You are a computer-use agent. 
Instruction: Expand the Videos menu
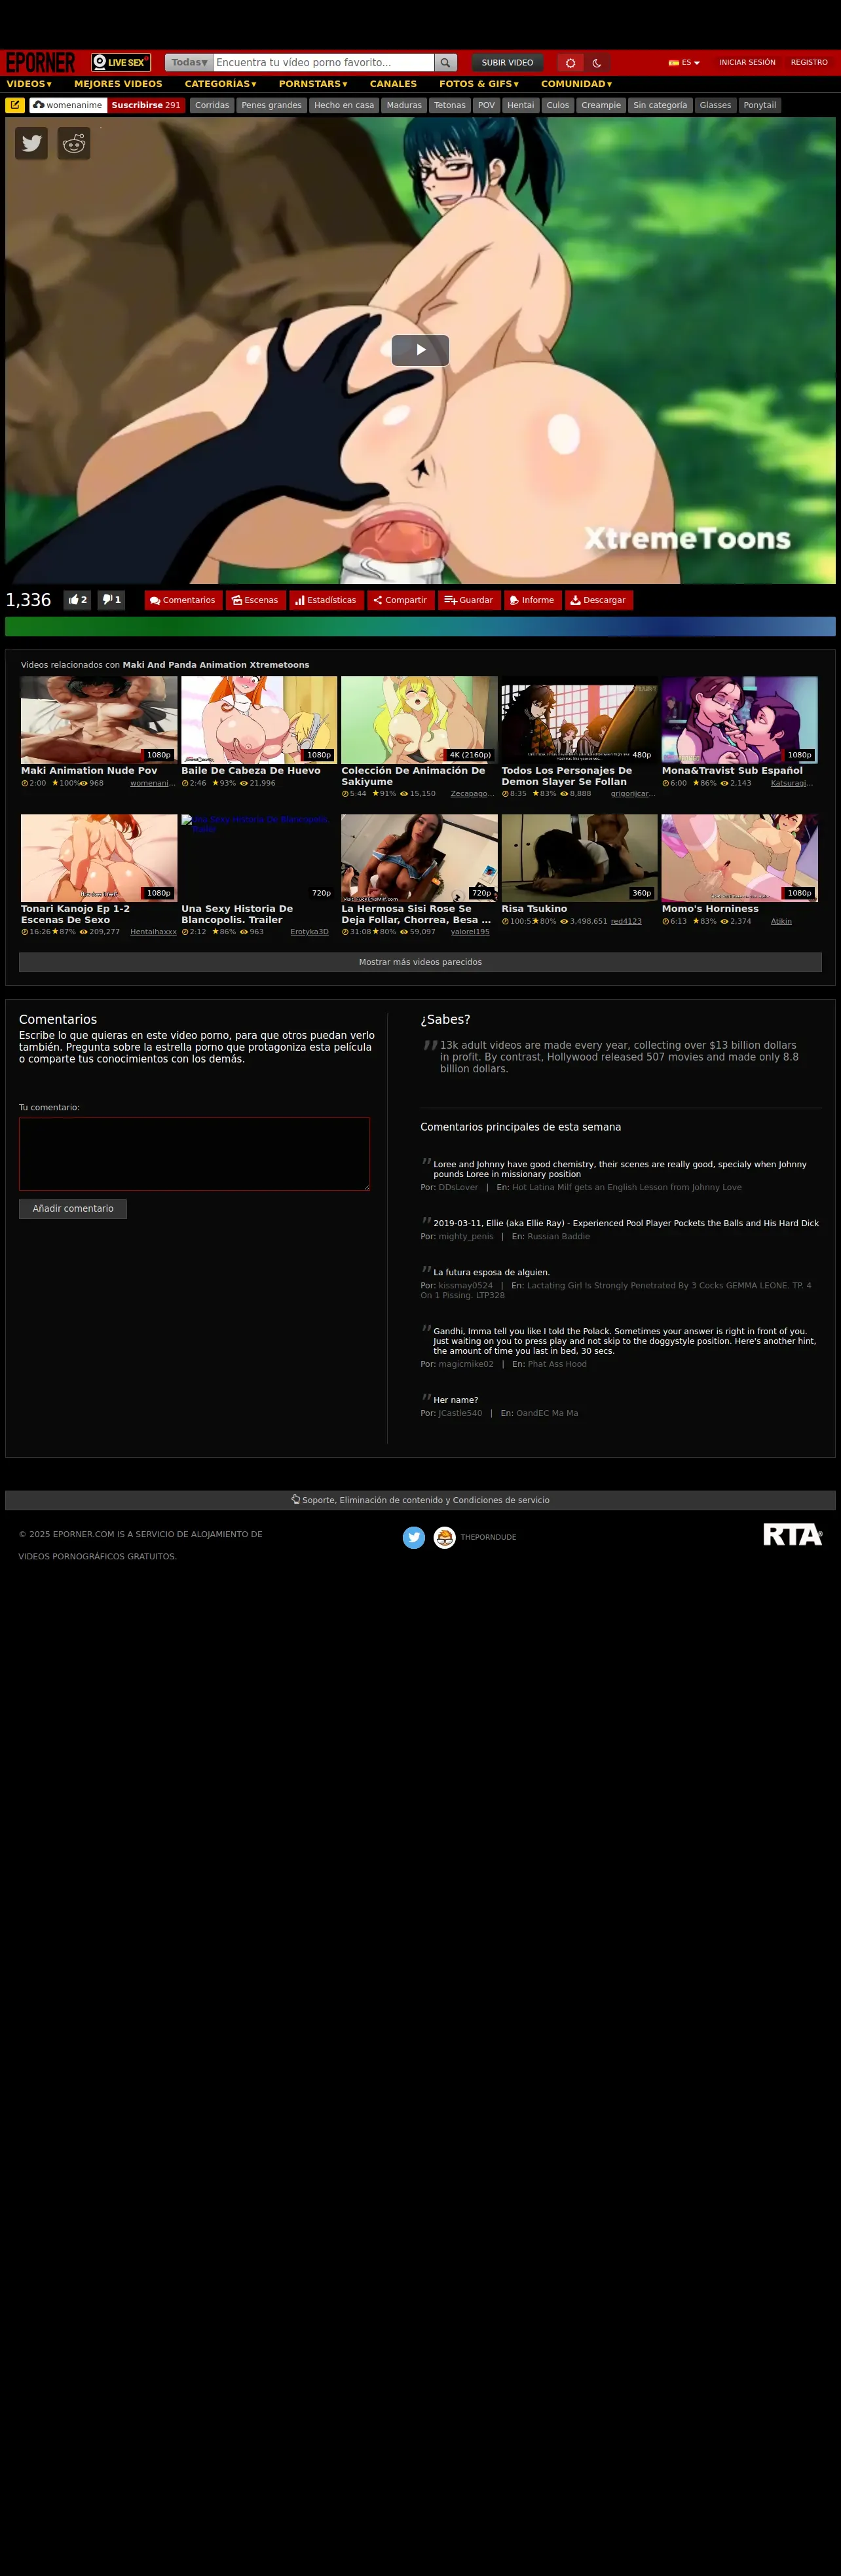point(29,84)
